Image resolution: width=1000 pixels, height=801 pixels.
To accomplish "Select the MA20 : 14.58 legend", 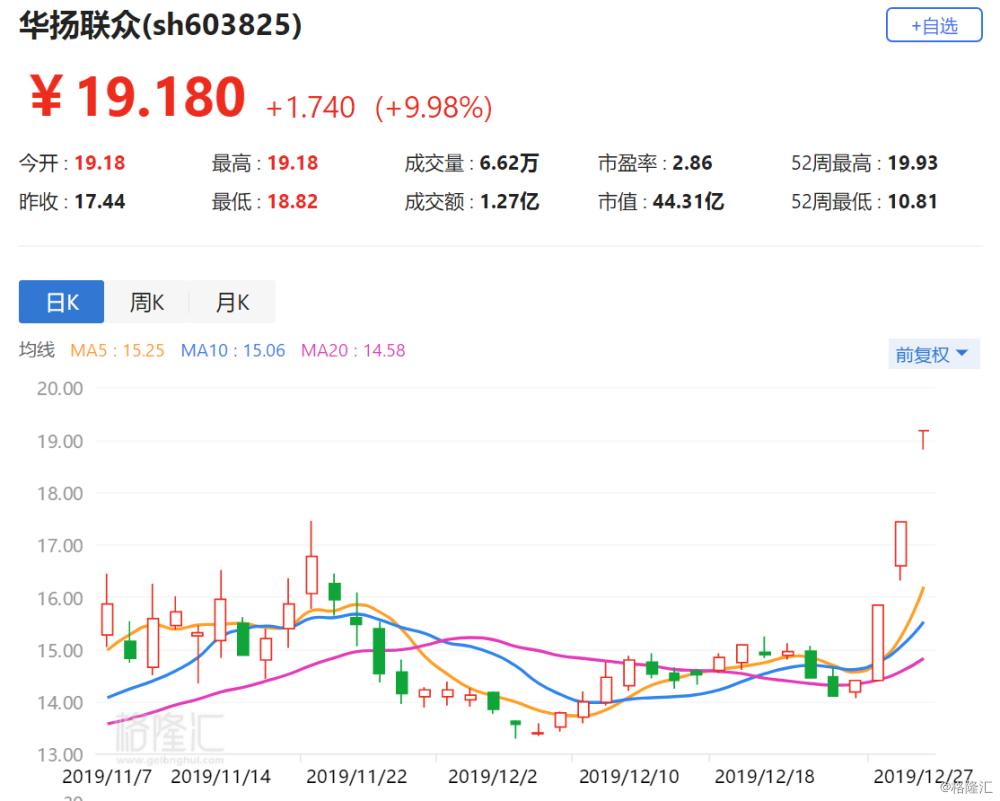I will coord(353,350).
